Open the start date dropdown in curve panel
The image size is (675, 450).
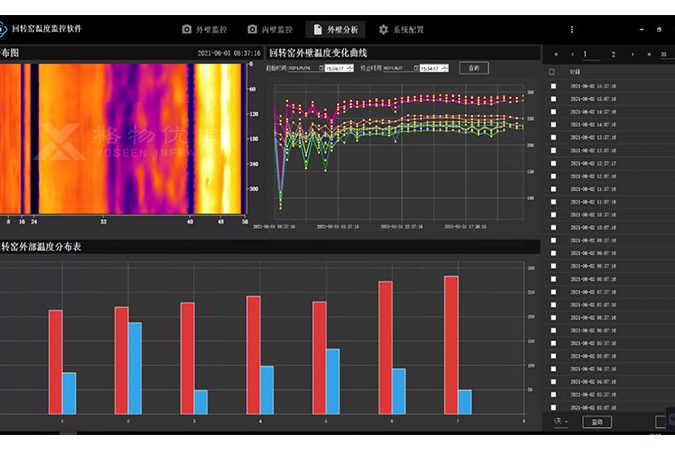click(x=318, y=69)
